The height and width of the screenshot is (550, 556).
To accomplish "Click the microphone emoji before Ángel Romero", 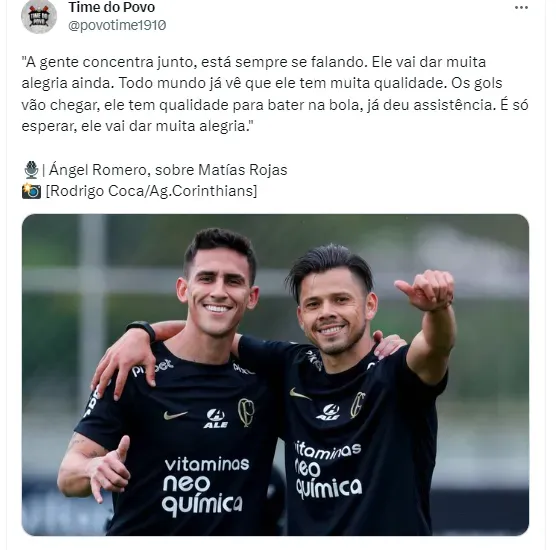I will pyautogui.click(x=31, y=170).
